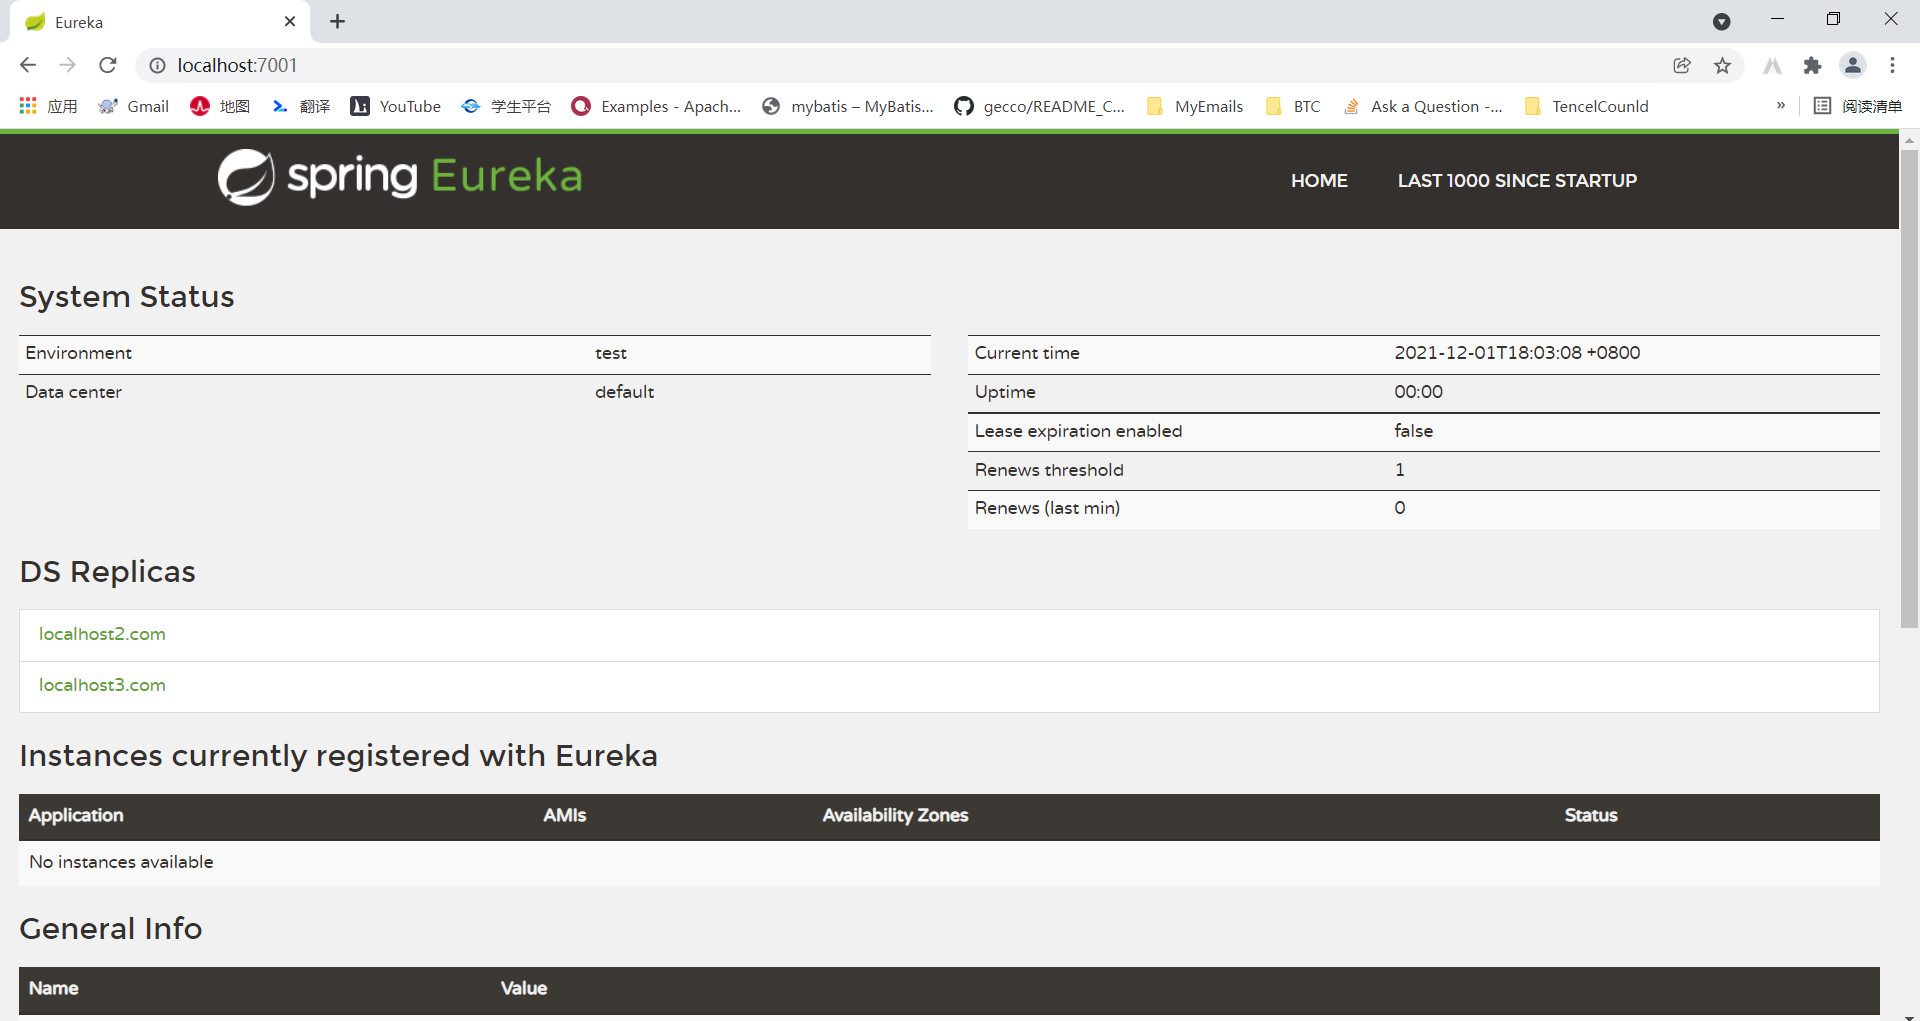Open a new browser tab
This screenshot has width=1920, height=1021.
(x=338, y=21)
